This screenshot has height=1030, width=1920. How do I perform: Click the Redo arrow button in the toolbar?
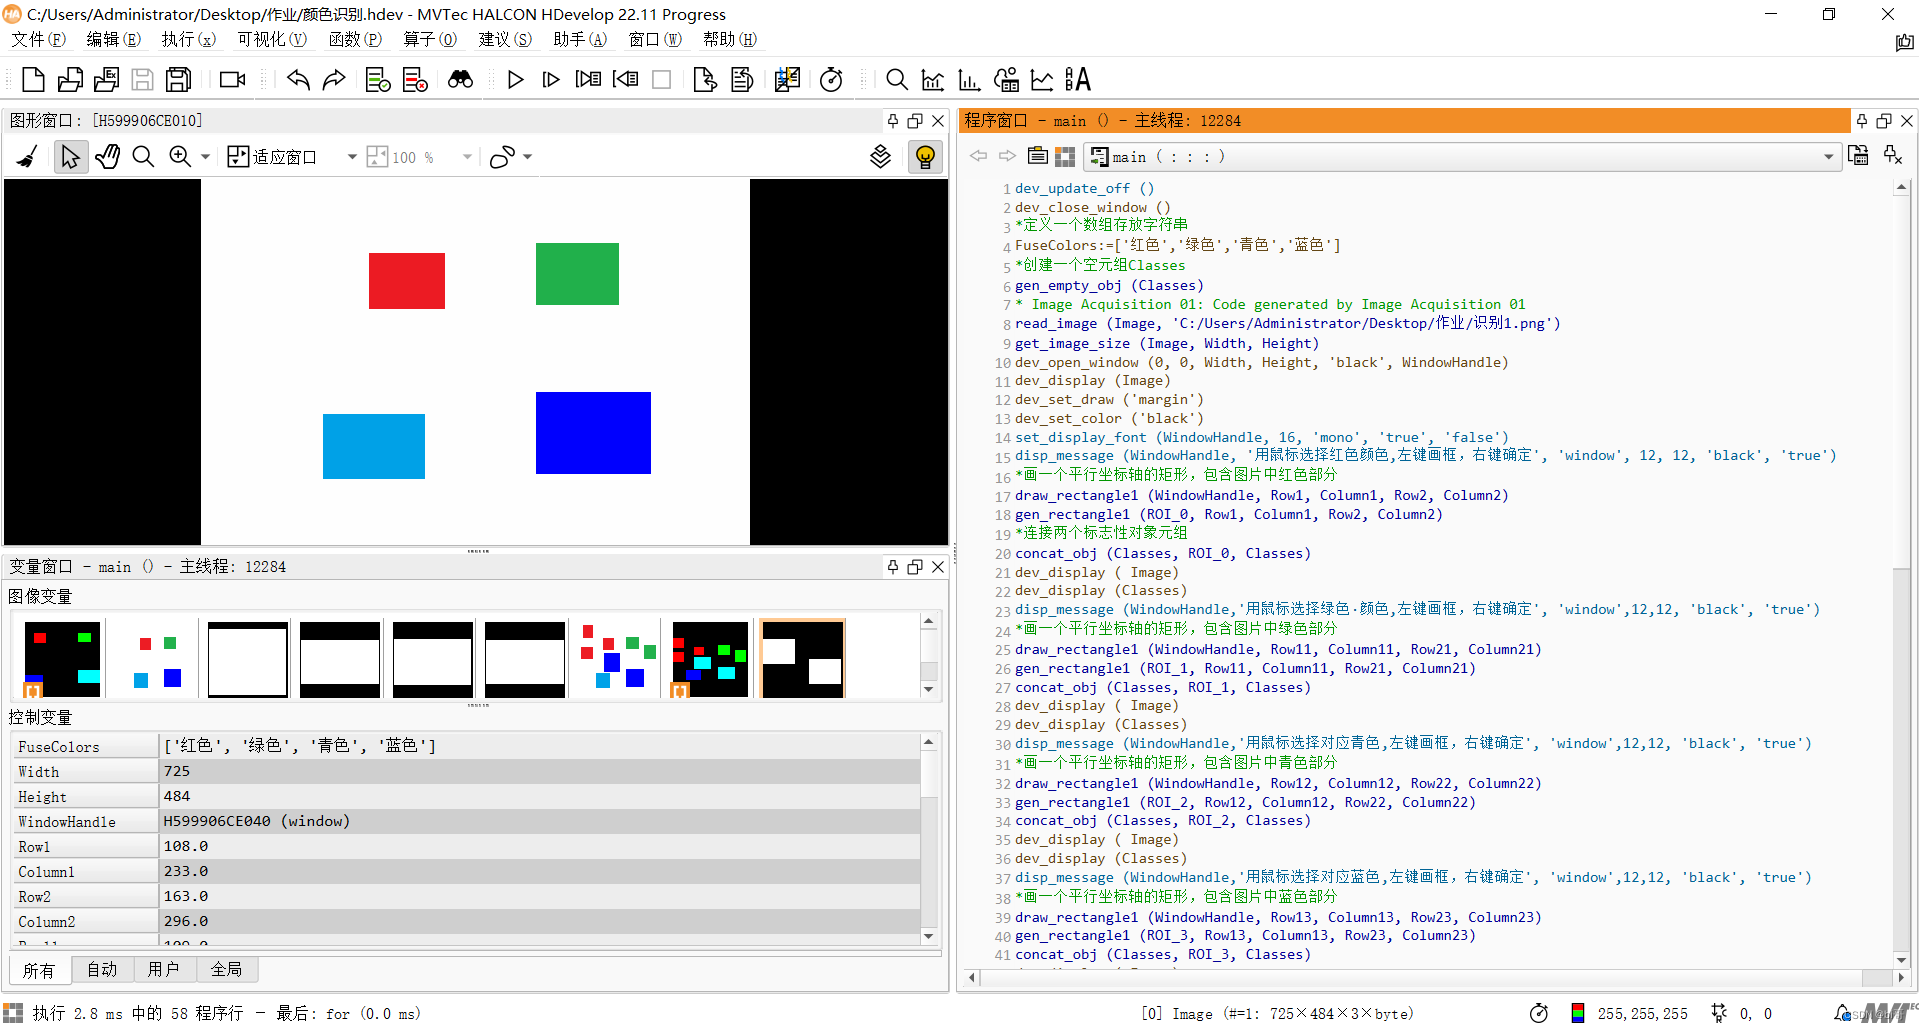(x=334, y=80)
